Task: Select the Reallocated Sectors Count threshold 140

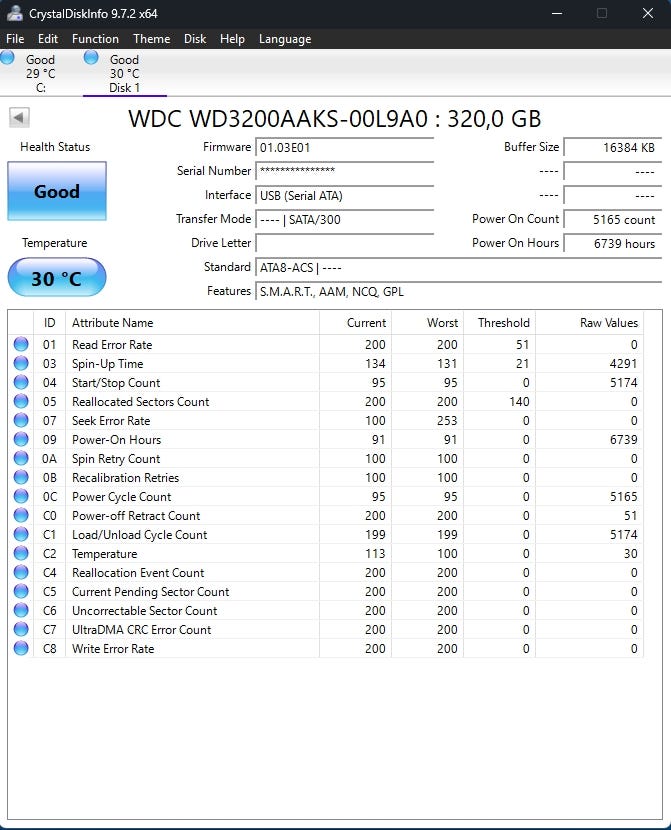Action: (x=519, y=402)
